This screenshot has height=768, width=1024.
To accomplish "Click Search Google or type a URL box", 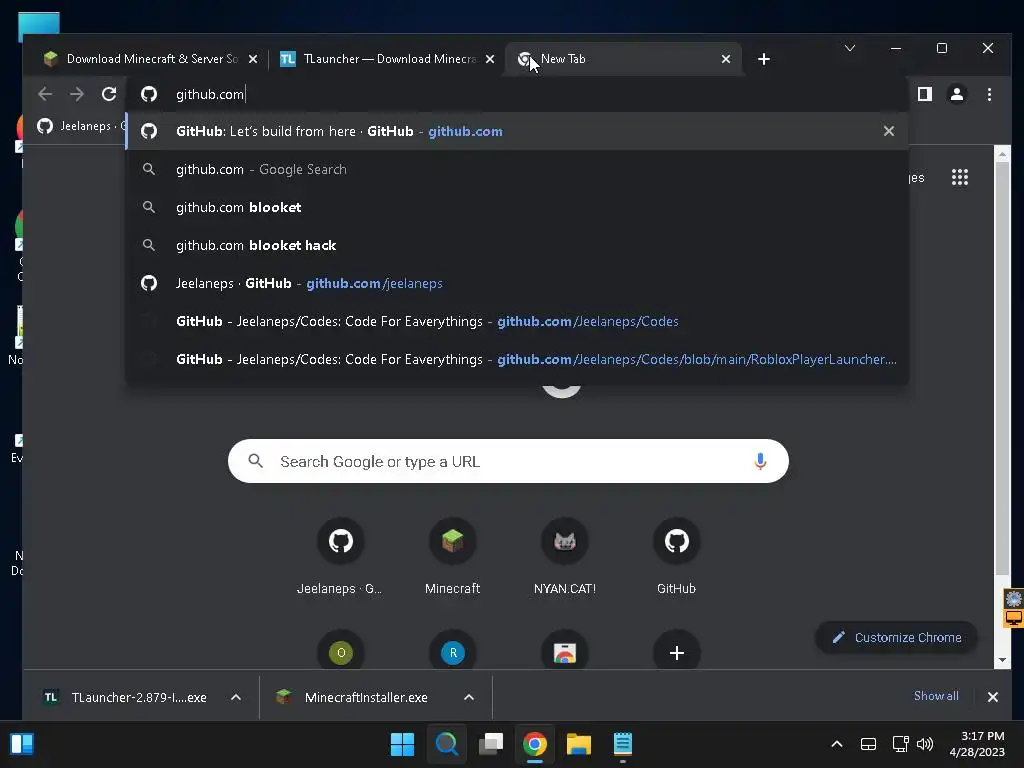I will (x=508, y=461).
